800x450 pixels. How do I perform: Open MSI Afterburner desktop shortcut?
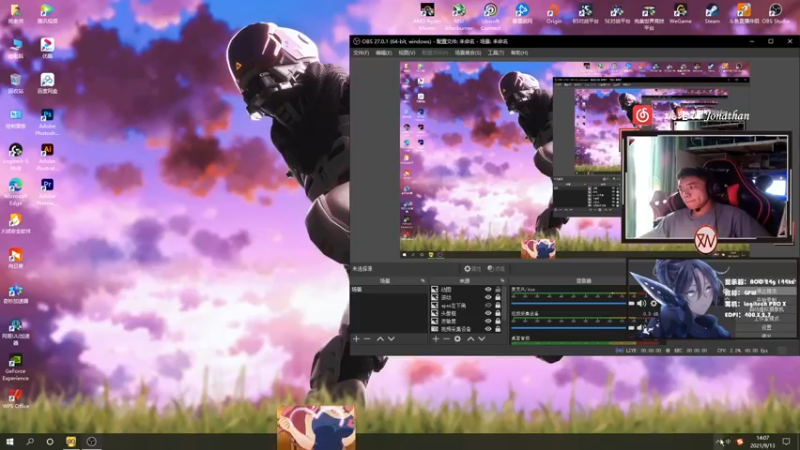coord(459,17)
